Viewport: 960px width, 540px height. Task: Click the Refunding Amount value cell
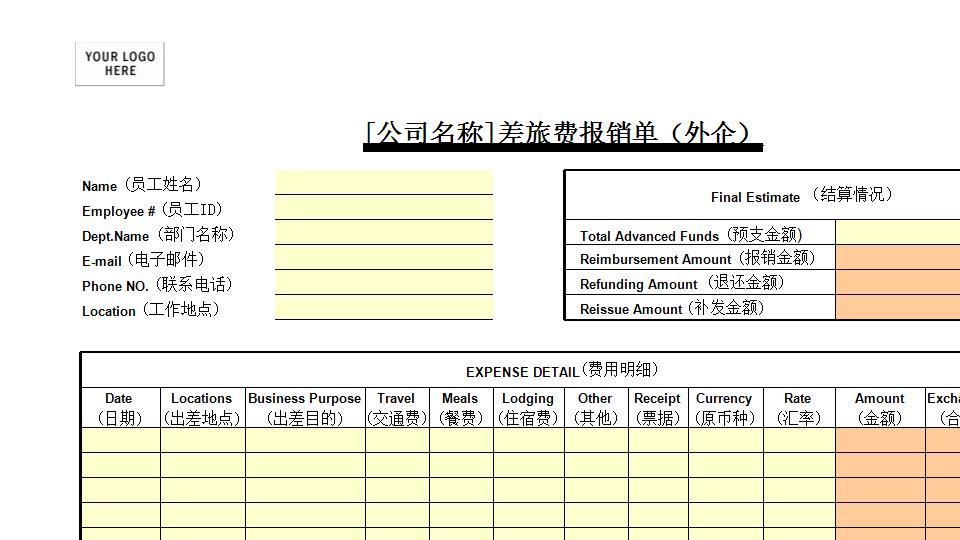tap(898, 282)
